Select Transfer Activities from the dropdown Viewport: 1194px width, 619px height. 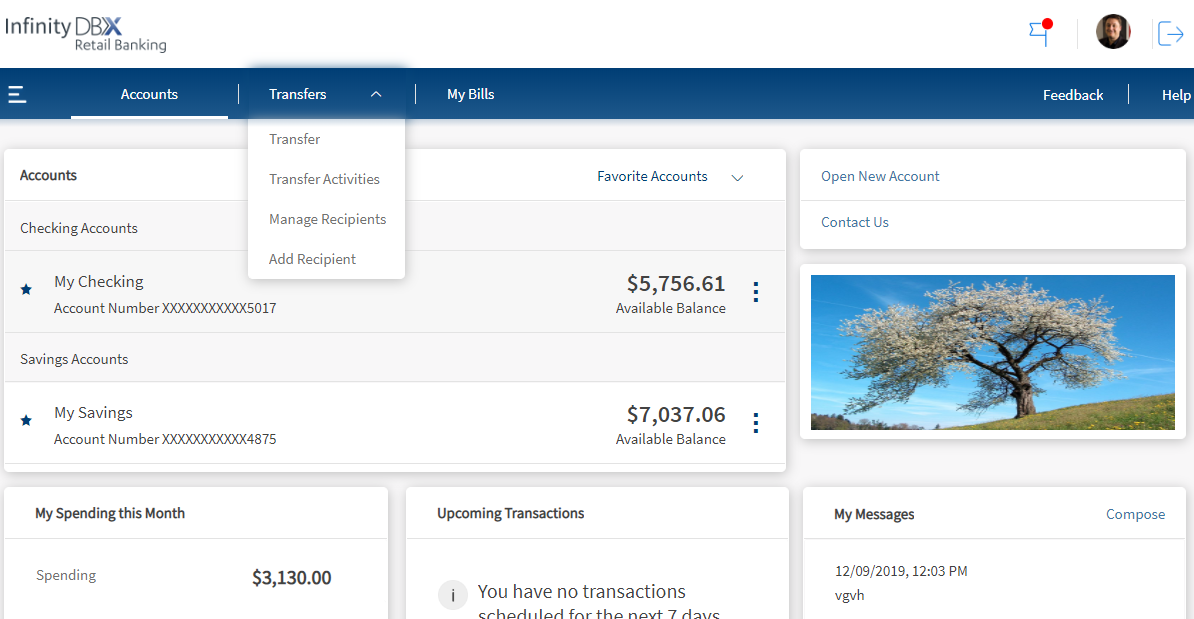[324, 179]
